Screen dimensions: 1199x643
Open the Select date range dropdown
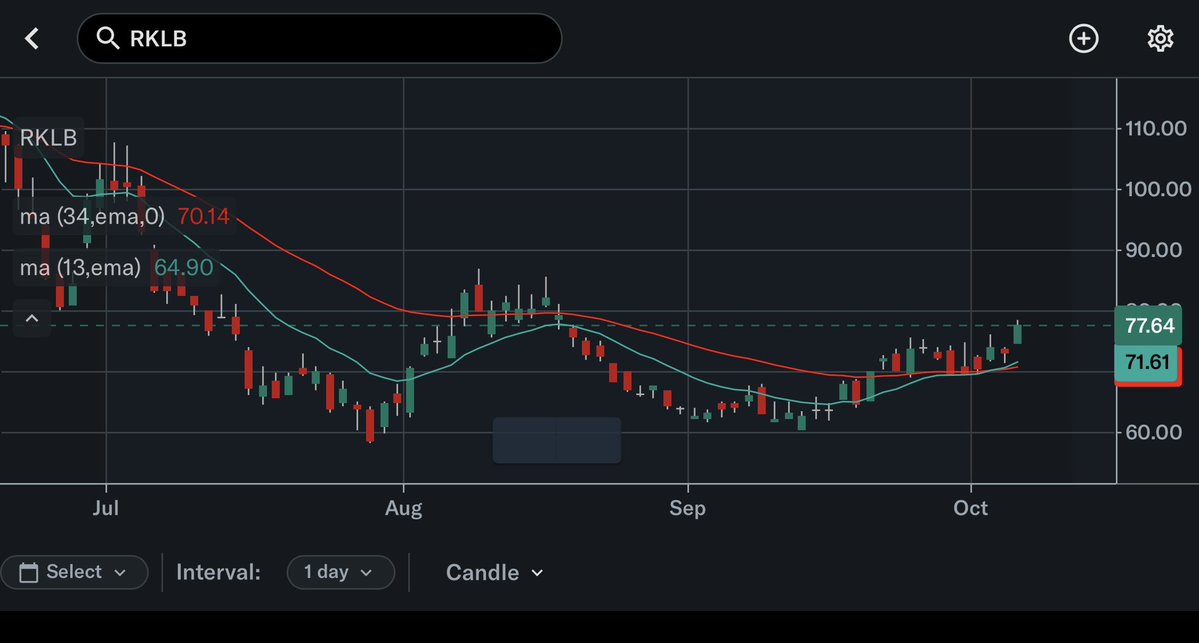click(x=74, y=572)
